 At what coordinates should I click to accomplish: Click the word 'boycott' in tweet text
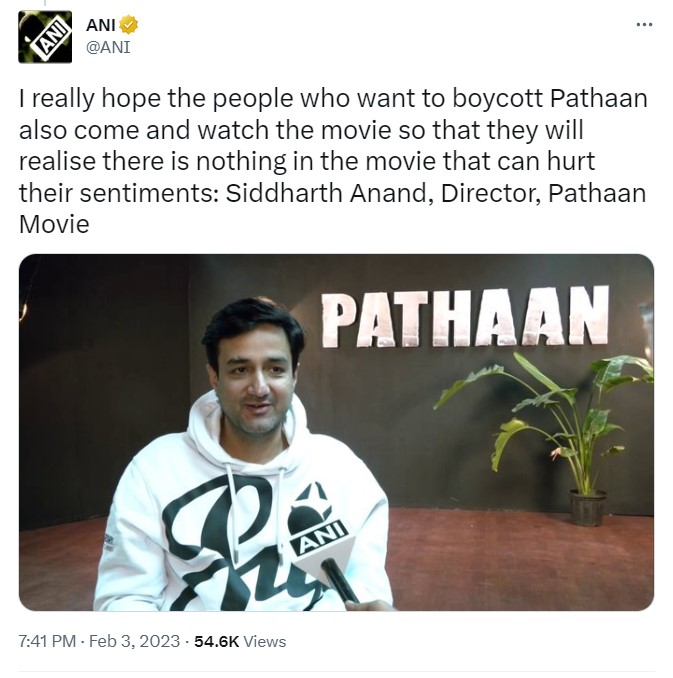498,99
